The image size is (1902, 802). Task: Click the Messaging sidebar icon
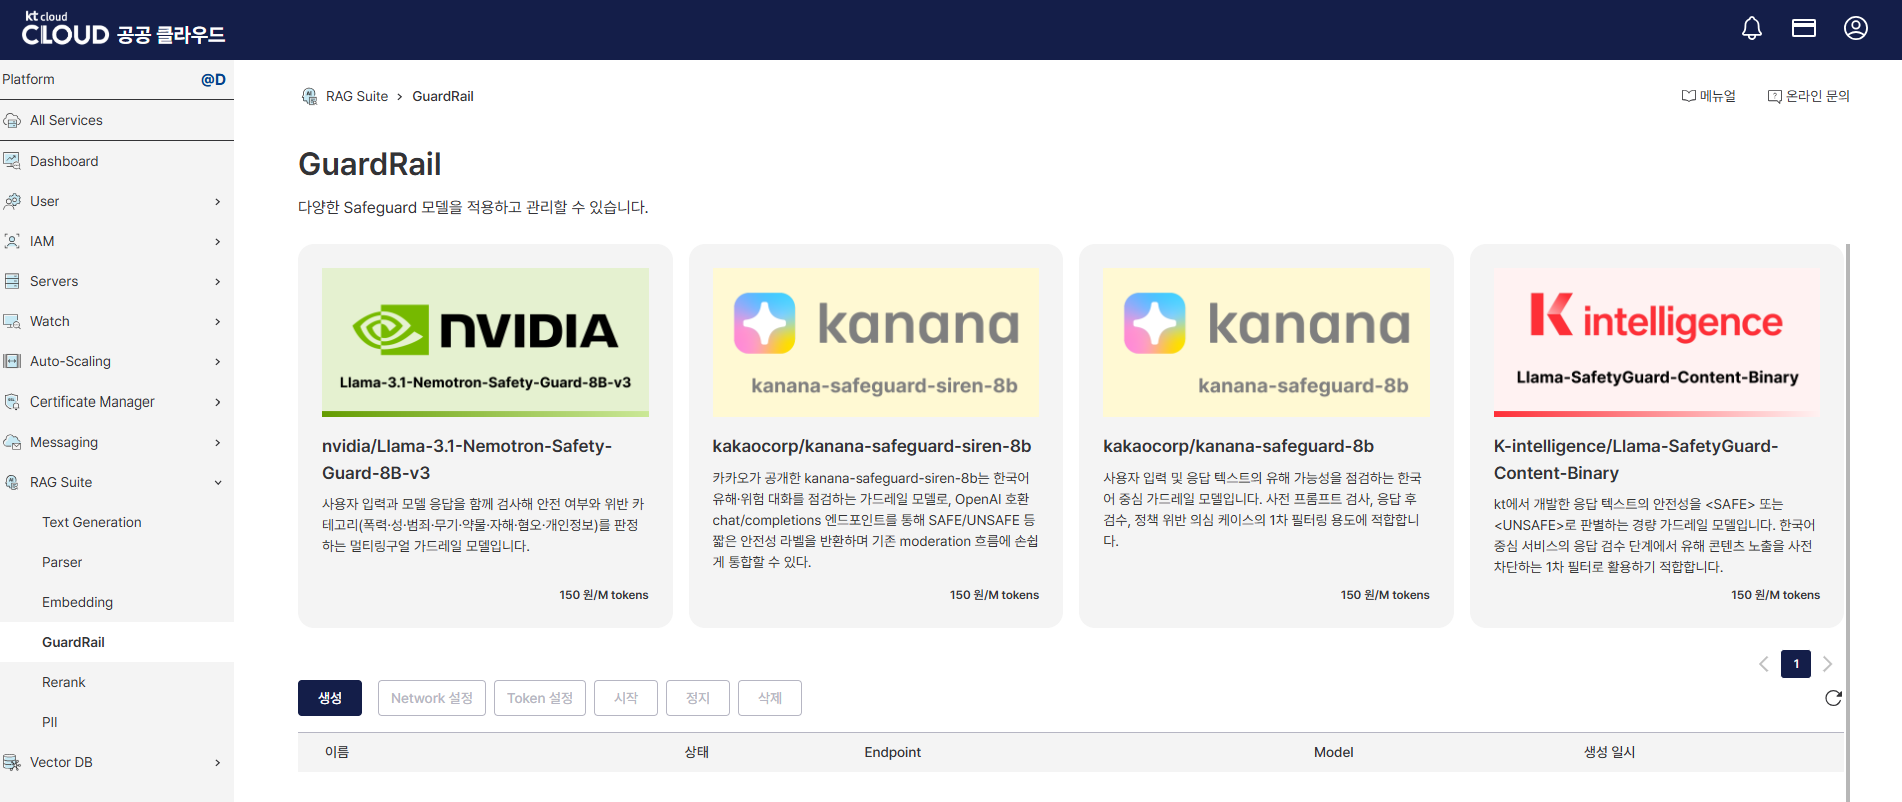click(12, 442)
